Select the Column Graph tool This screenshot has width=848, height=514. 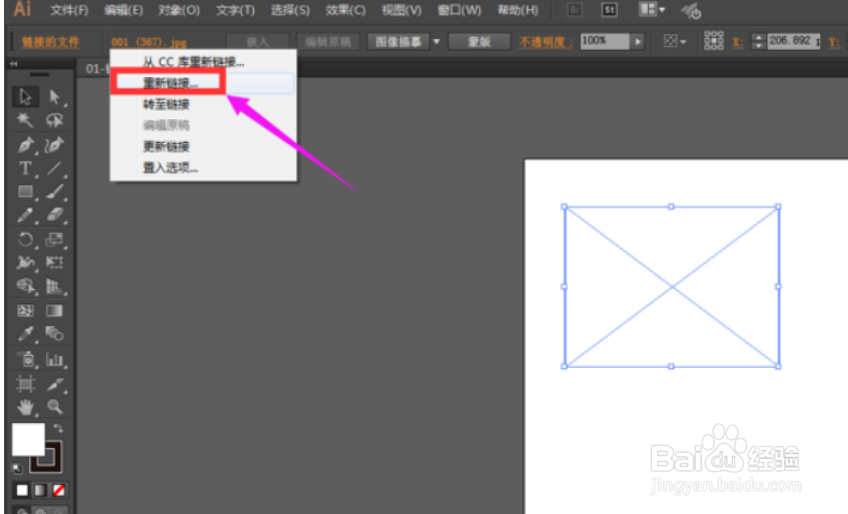(x=54, y=359)
